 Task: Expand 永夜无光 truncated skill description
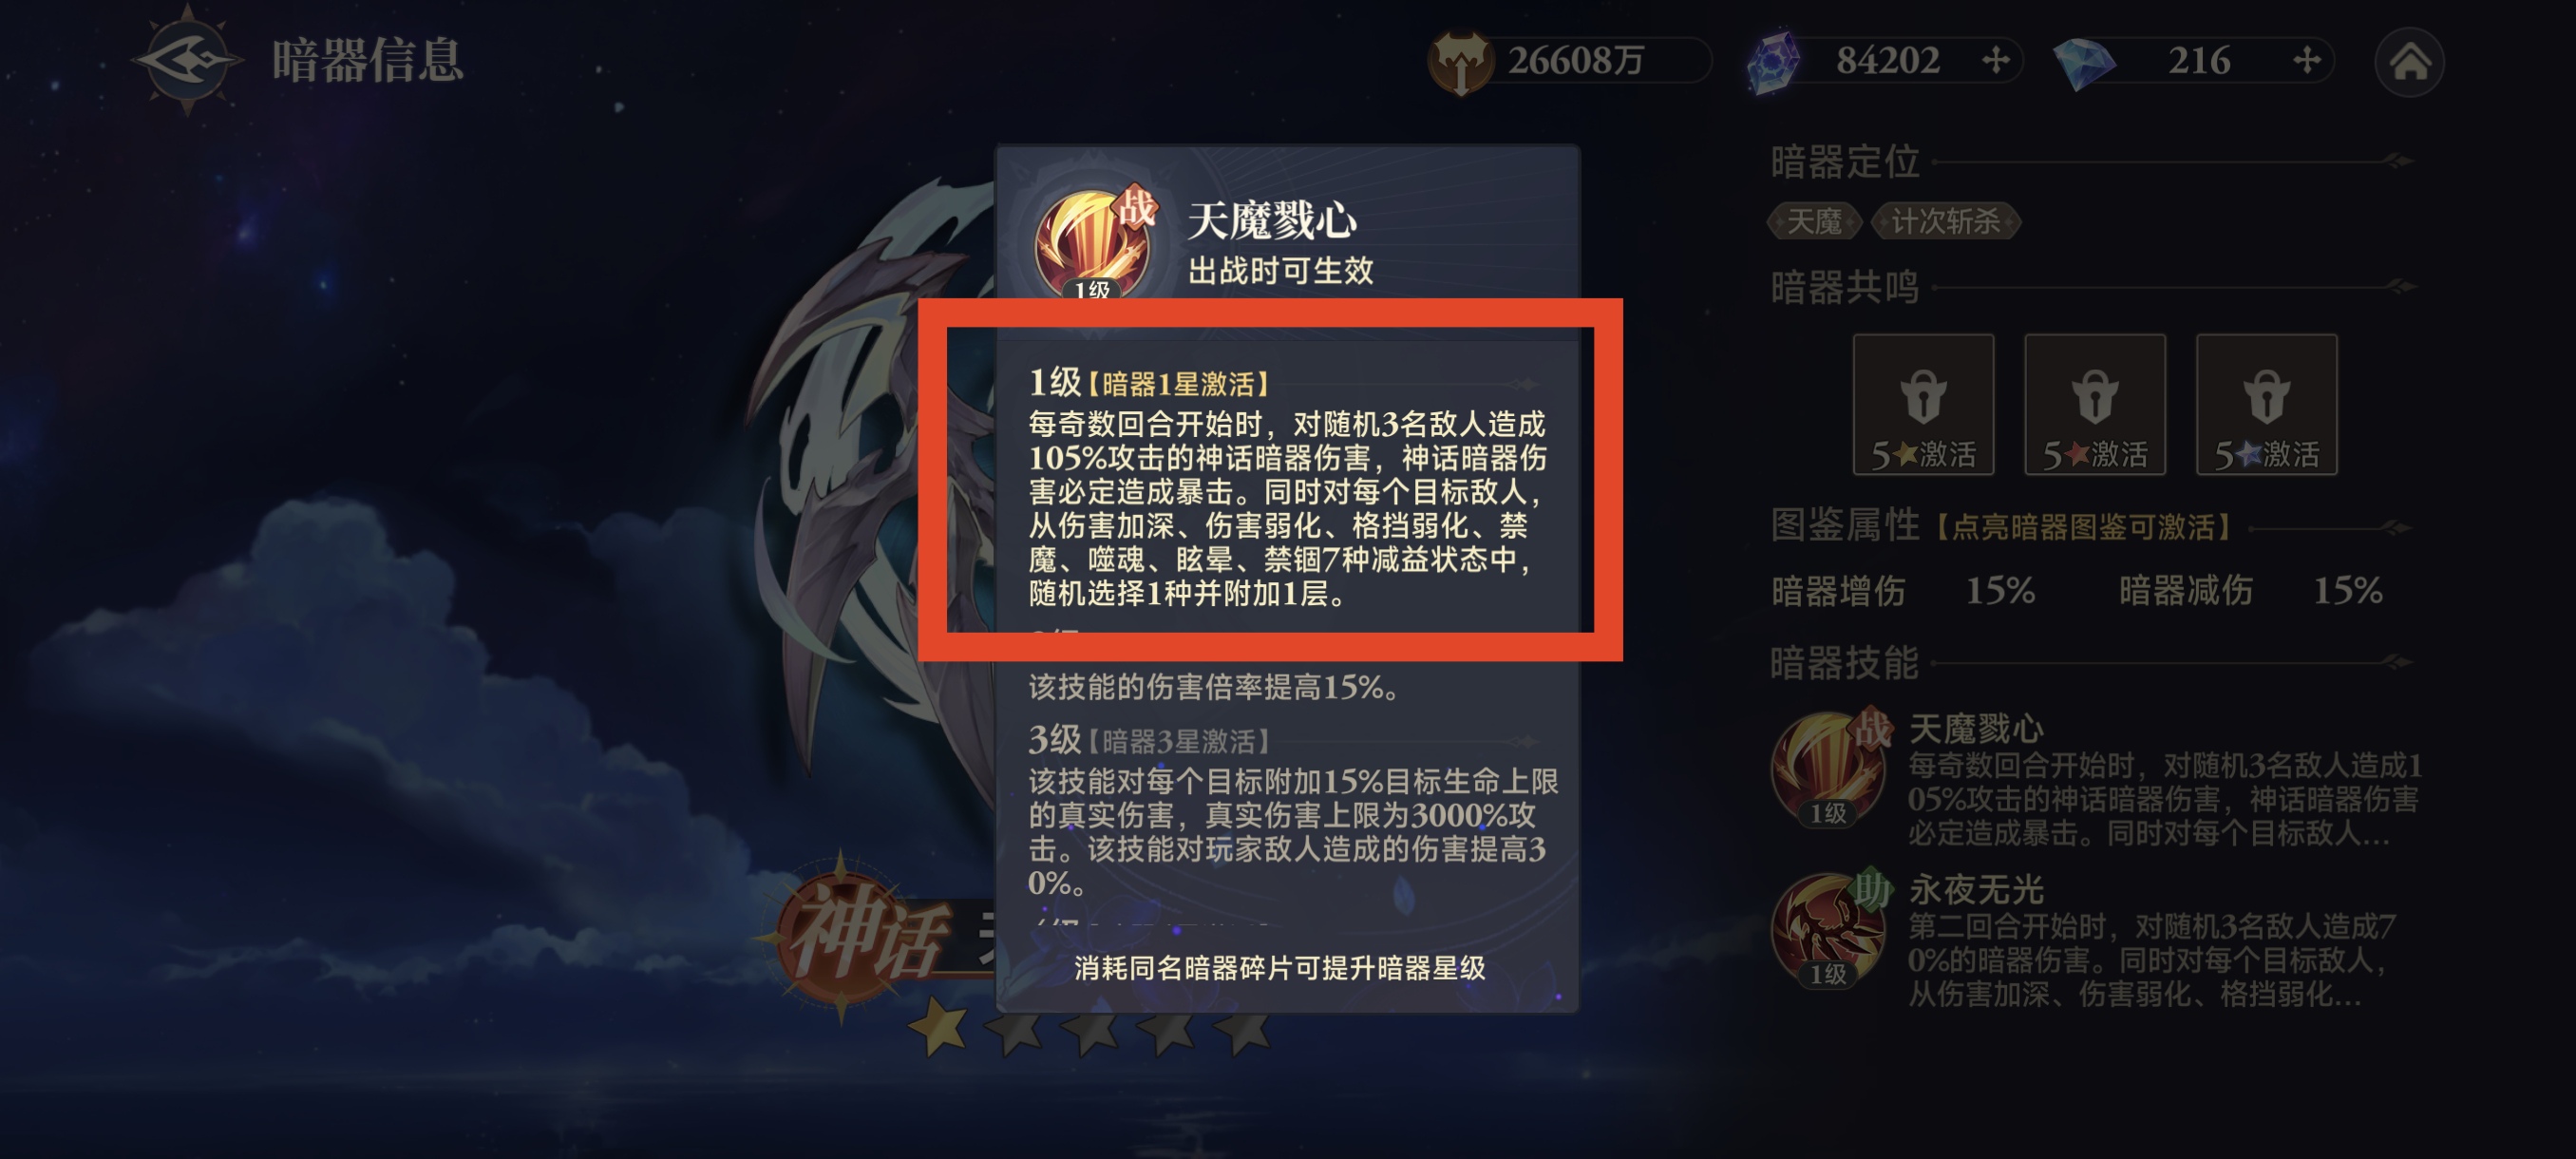click(x=2150, y=960)
